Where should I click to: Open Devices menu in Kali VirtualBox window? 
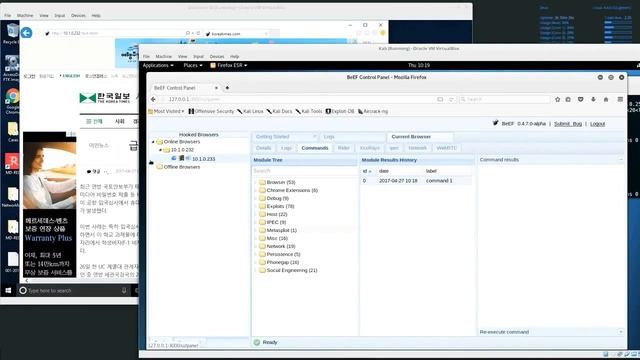[x=217, y=56]
